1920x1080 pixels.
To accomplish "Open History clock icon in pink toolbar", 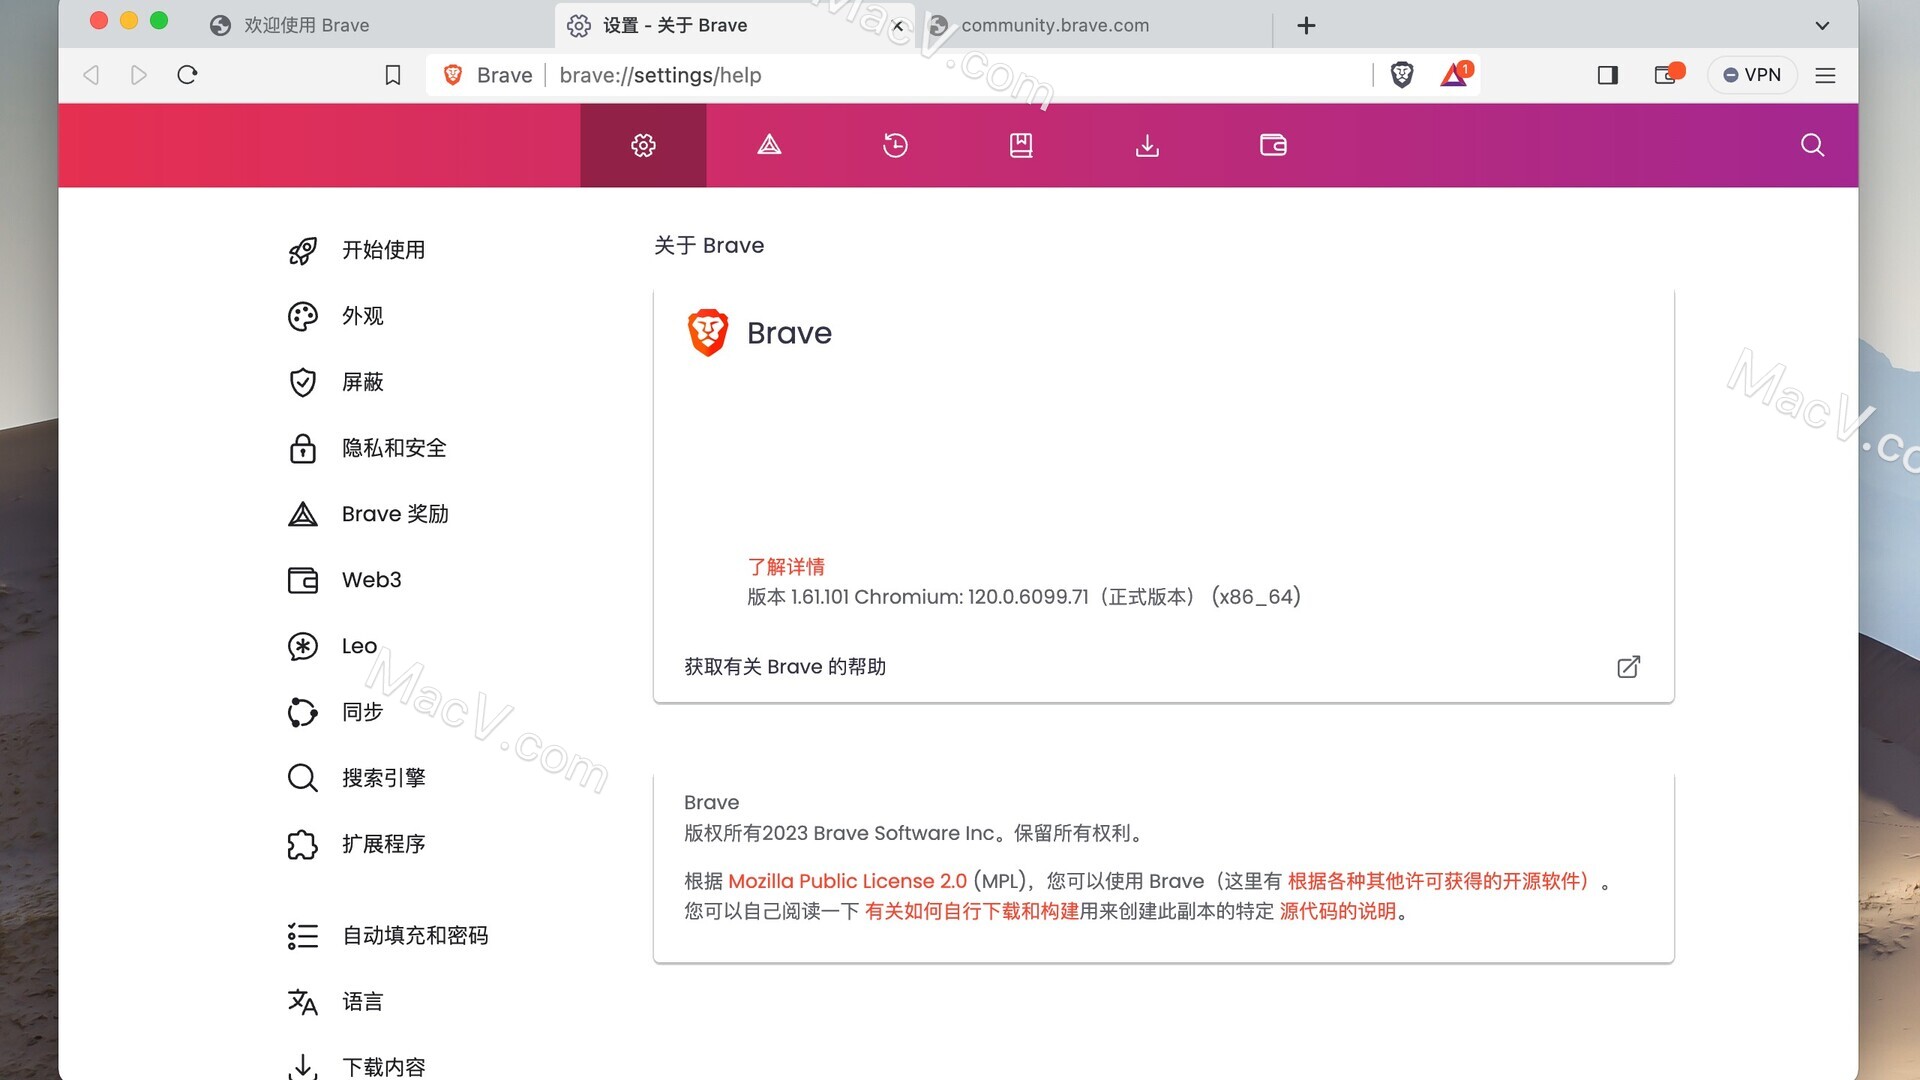I will click(895, 146).
